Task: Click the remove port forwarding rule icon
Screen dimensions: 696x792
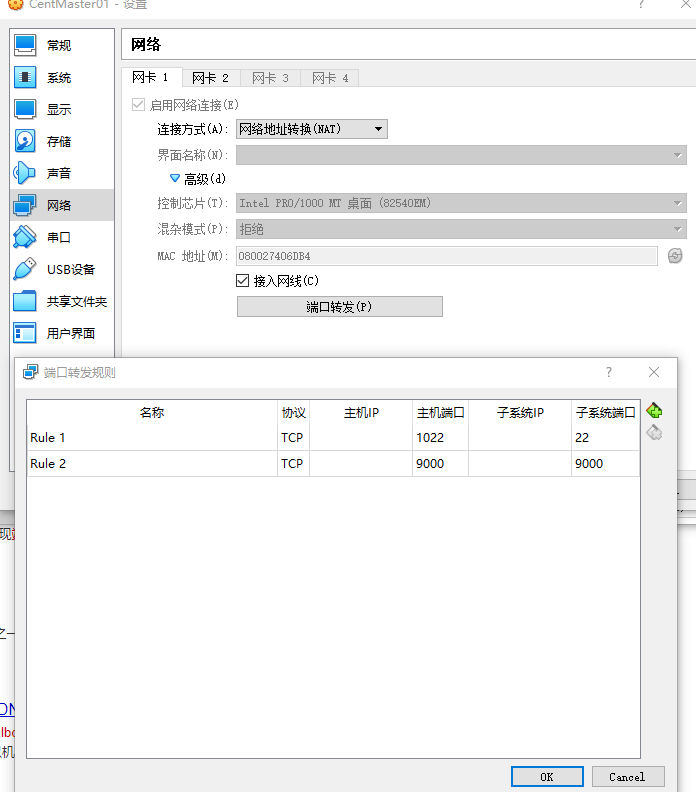Action: [x=655, y=433]
